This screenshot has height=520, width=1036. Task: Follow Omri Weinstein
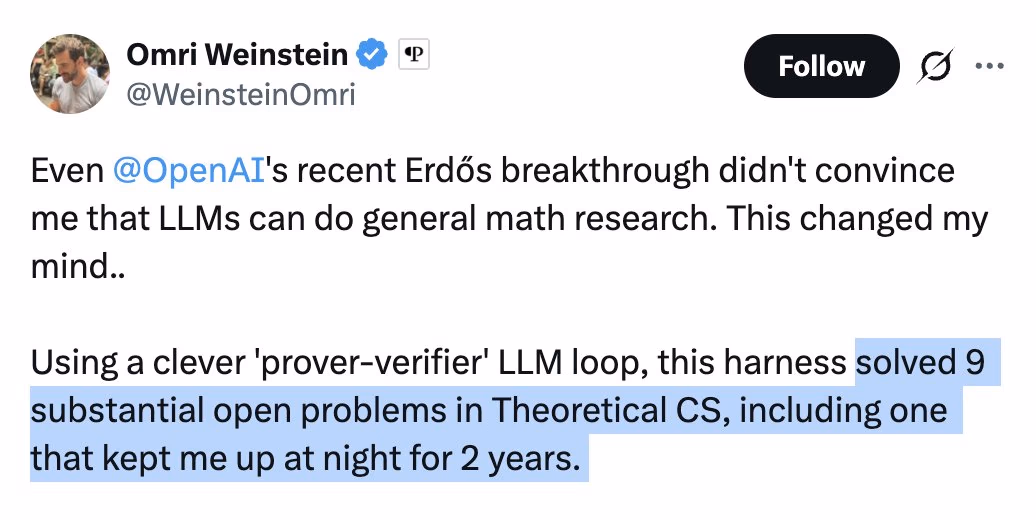pos(821,66)
